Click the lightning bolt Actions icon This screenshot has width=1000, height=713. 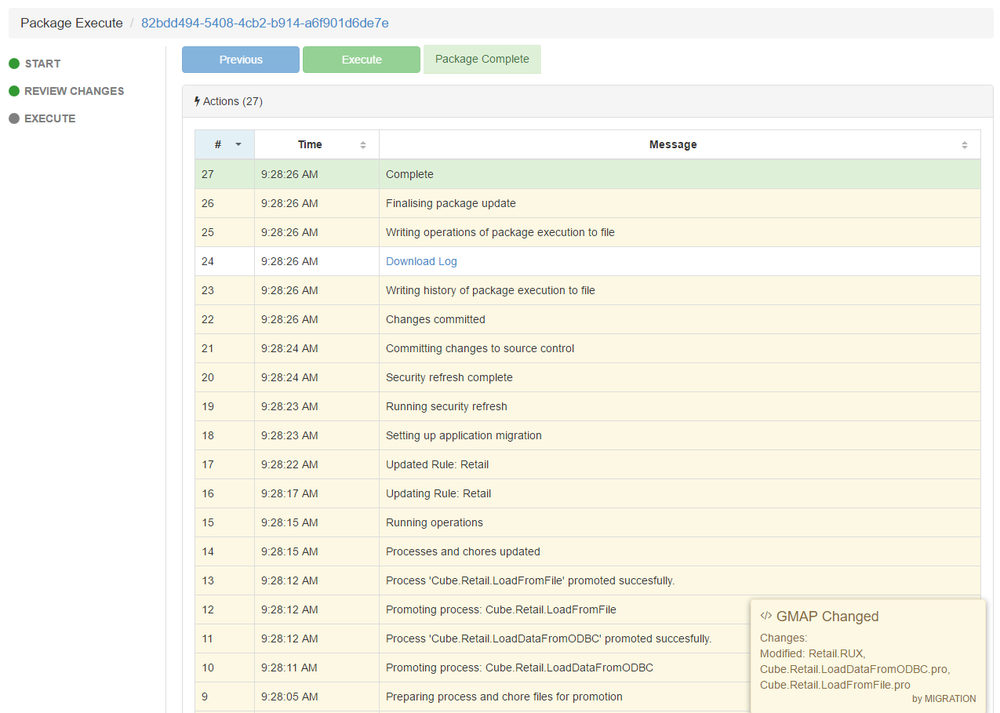coord(197,101)
